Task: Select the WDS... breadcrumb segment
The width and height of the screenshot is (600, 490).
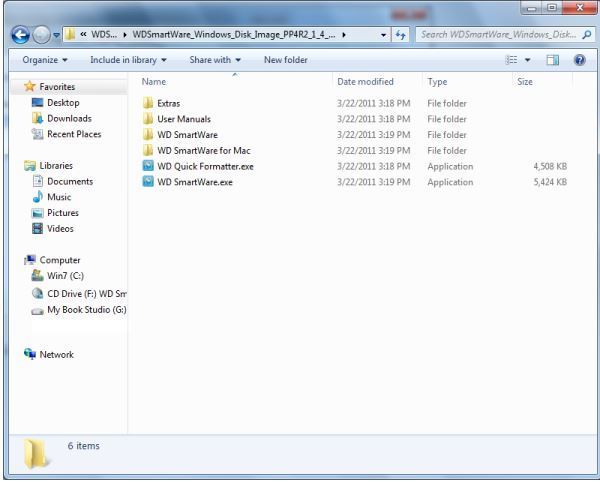Action: [104, 34]
